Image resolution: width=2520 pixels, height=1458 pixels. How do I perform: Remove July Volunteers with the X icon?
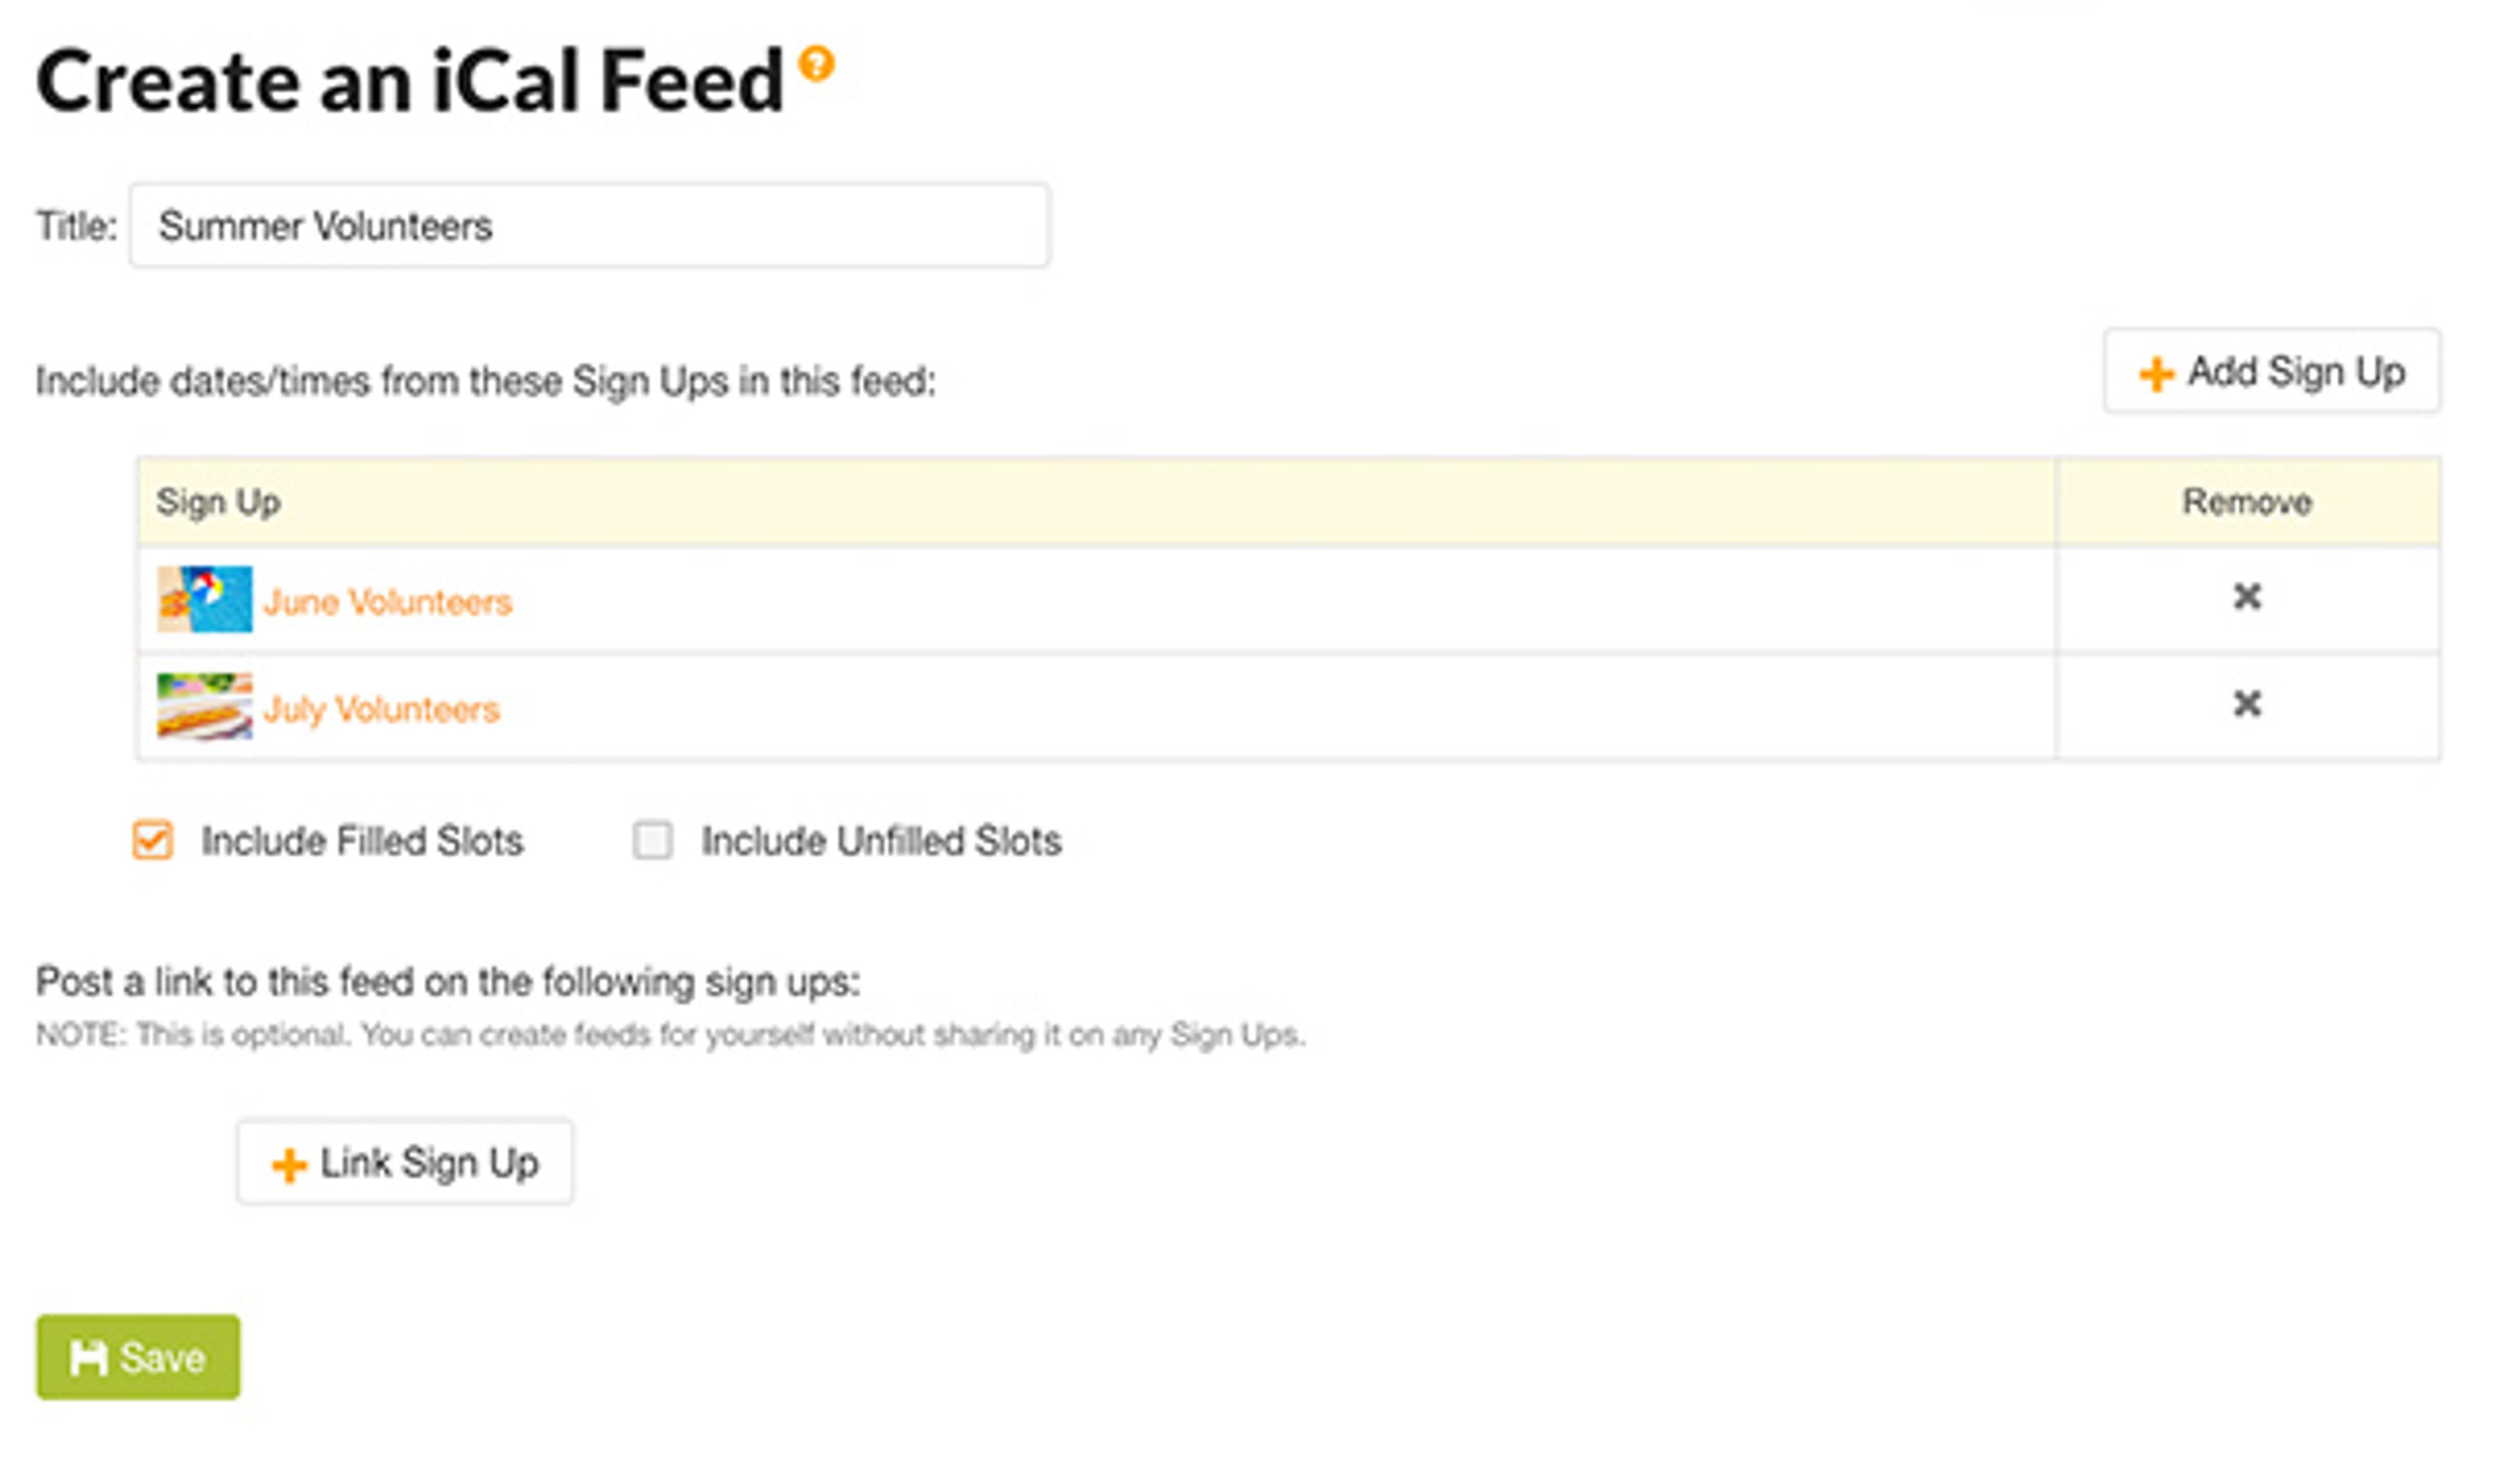[2247, 704]
